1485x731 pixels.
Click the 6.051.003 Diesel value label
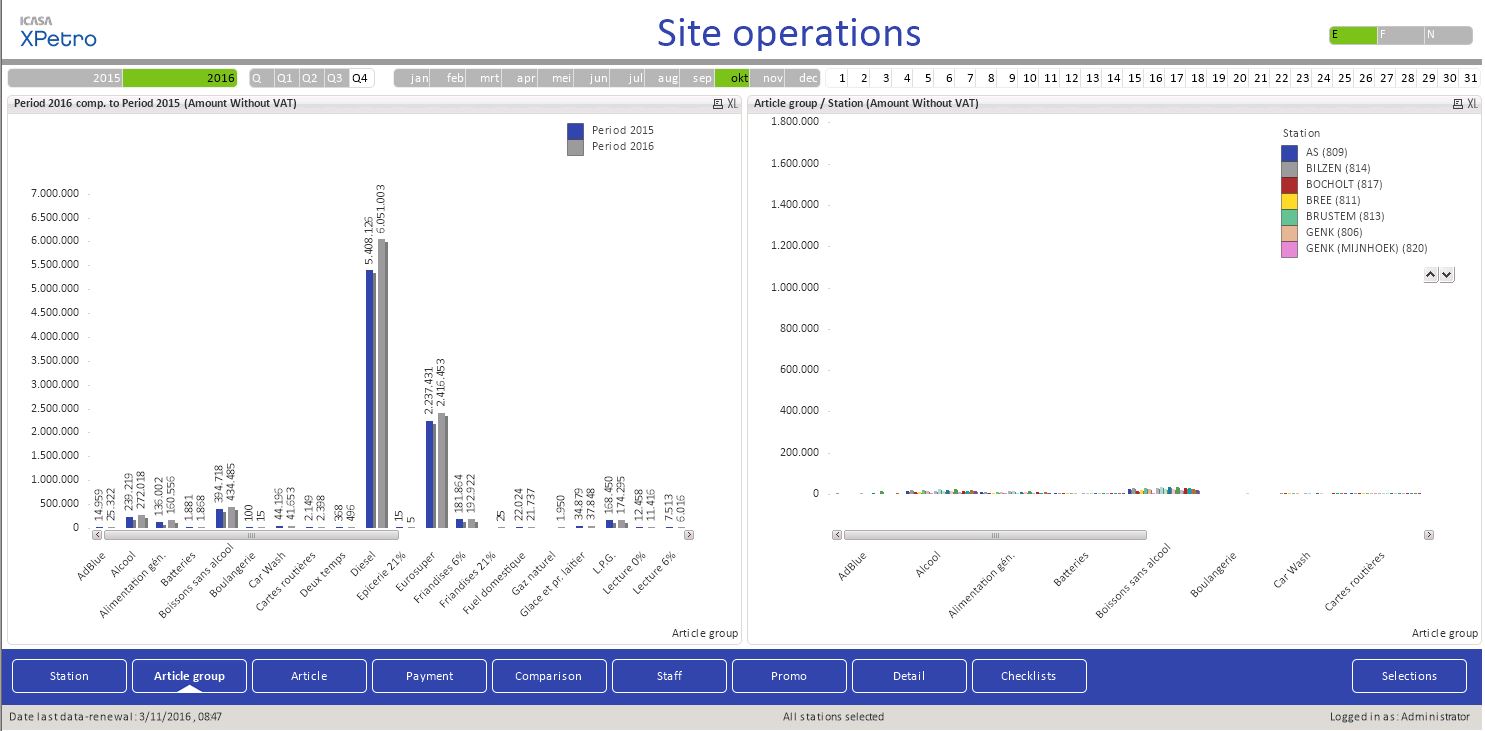[x=381, y=210]
